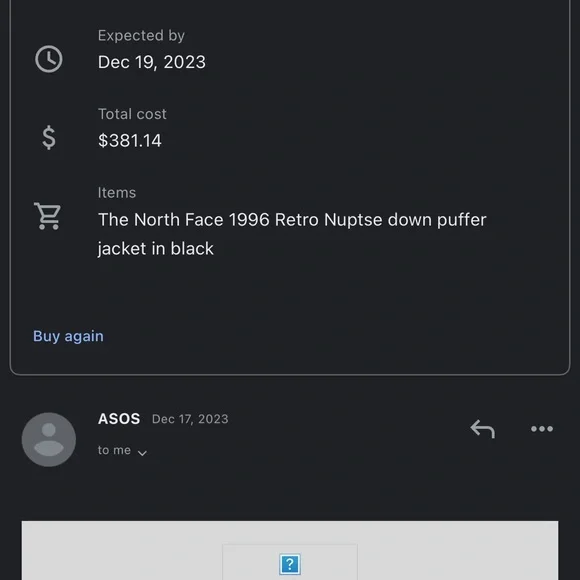580x580 pixels.
Task: Tap the ASOS sender avatar
Action: 49,439
